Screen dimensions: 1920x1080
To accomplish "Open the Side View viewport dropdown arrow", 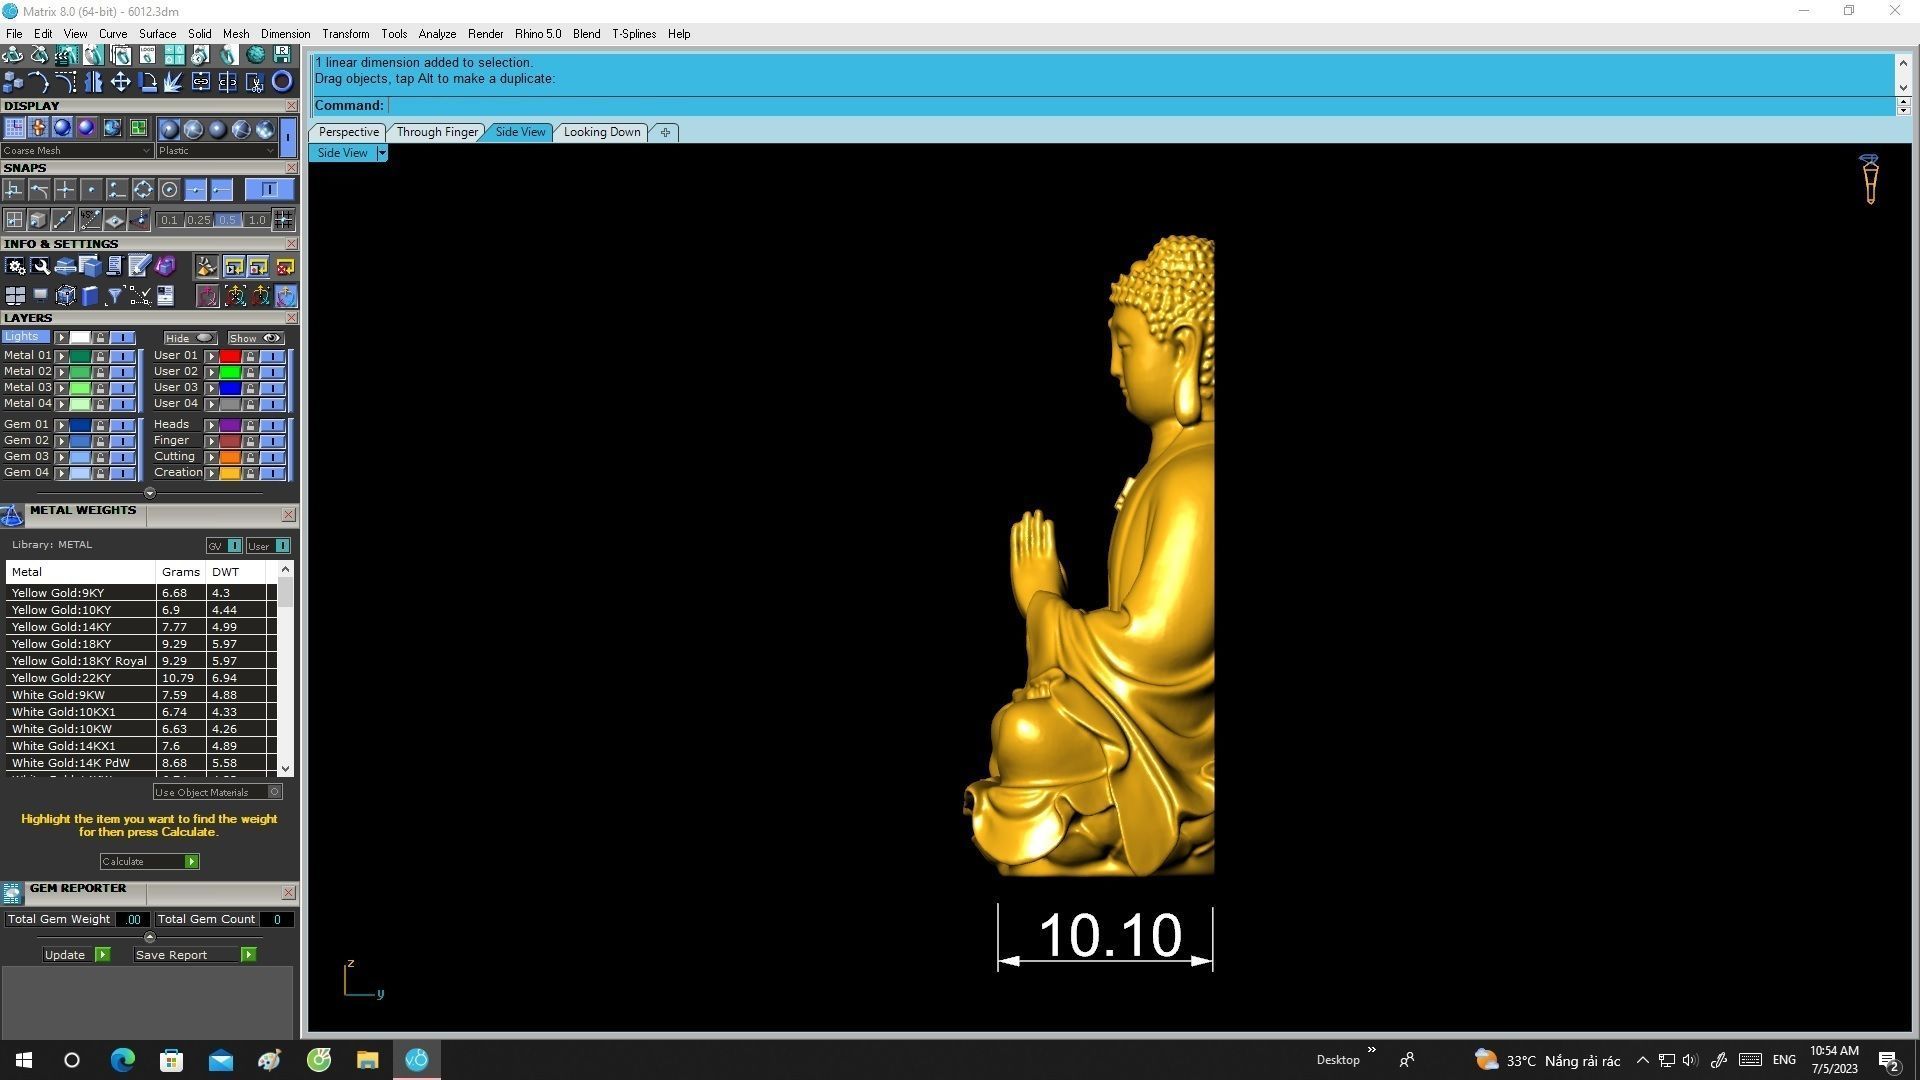I will (x=382, y=153).
